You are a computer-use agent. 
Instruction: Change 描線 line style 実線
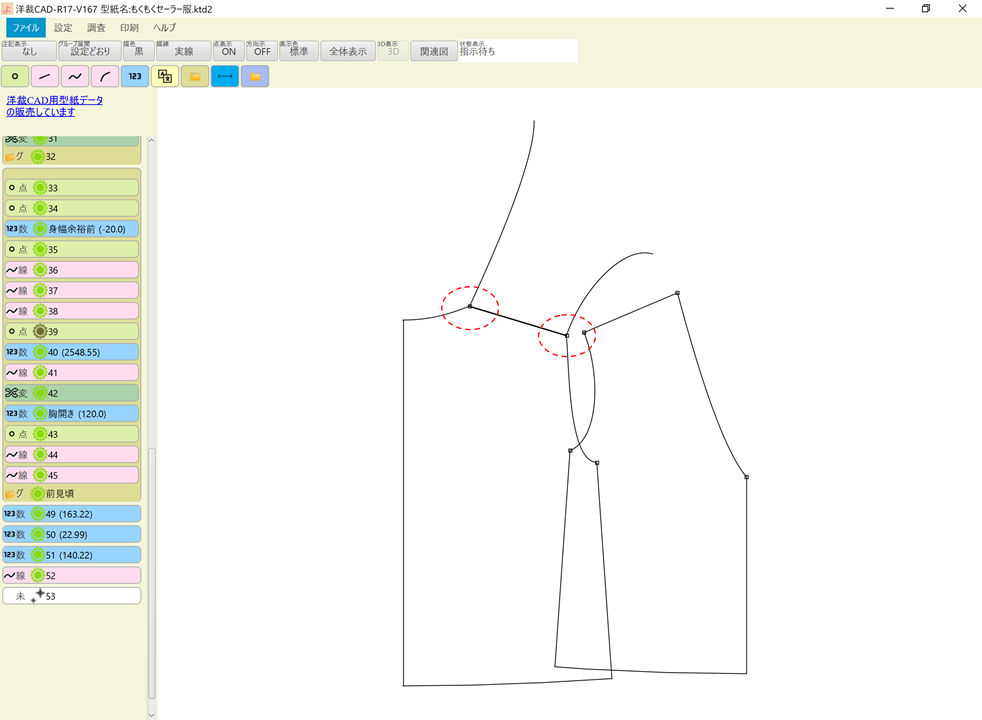pos(183,51)
